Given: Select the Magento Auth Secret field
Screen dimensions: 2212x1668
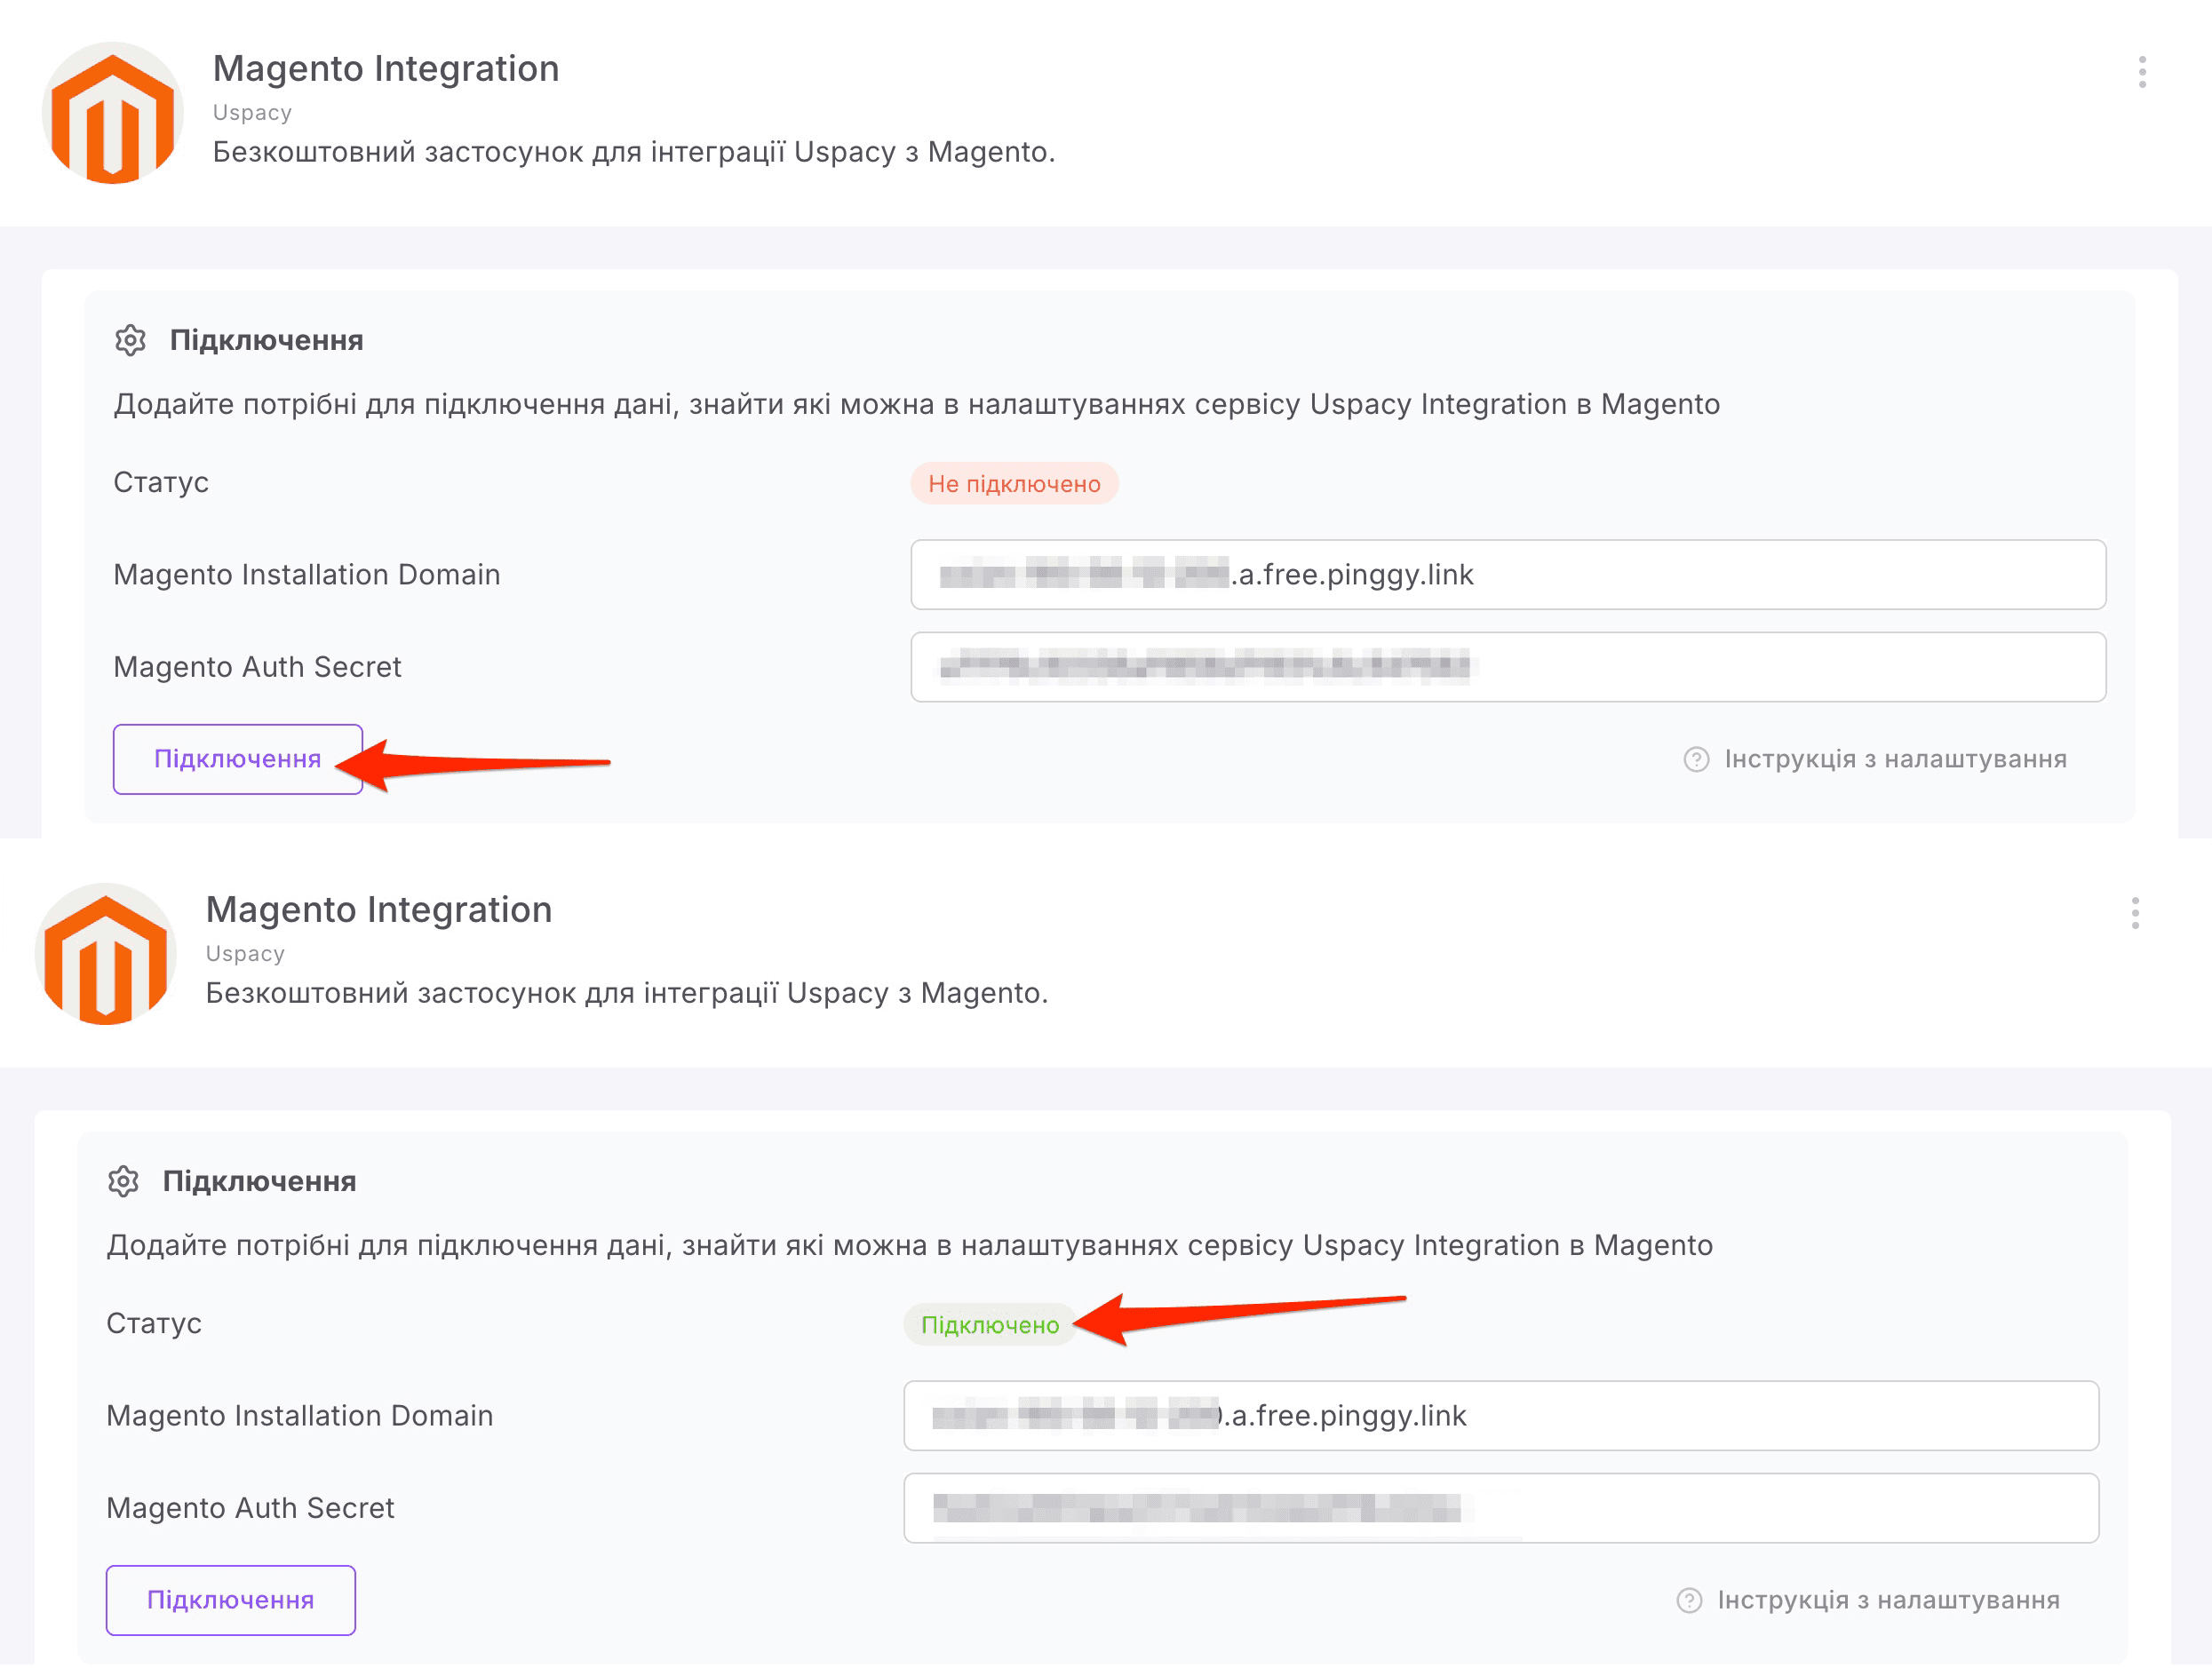Looking at the screenshot, I should click(x=1508, y=666).
